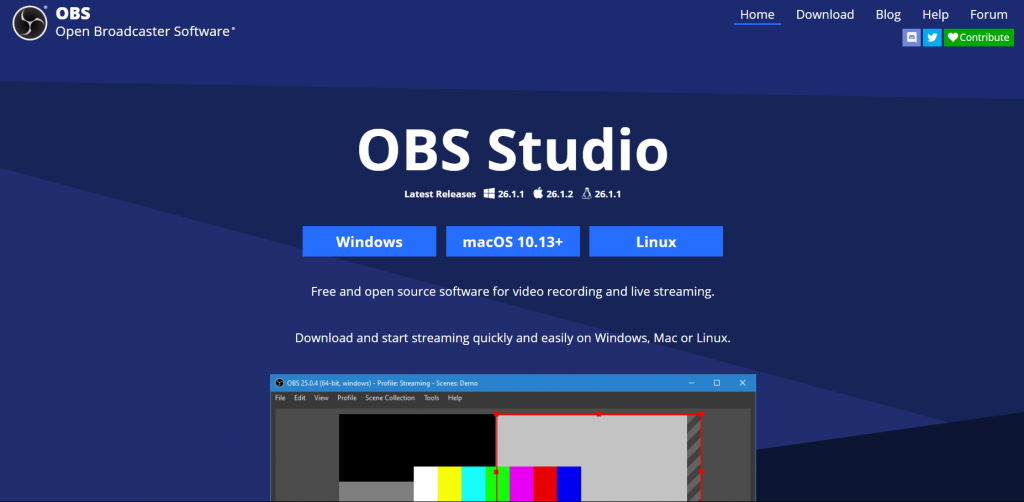Screen dimensions: 1024x502
Task: Click the yellow color bar in preview
Action: coord(450,483)
